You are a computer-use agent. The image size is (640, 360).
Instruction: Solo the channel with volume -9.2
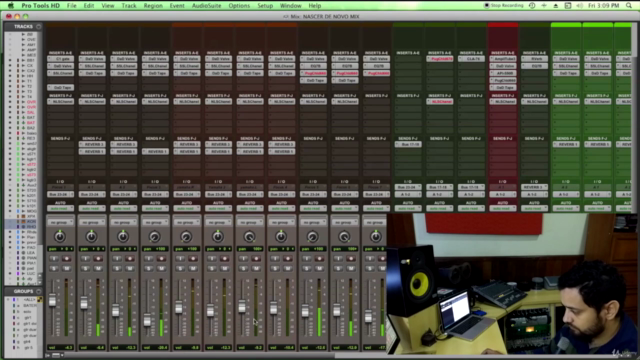click(244, 268)
